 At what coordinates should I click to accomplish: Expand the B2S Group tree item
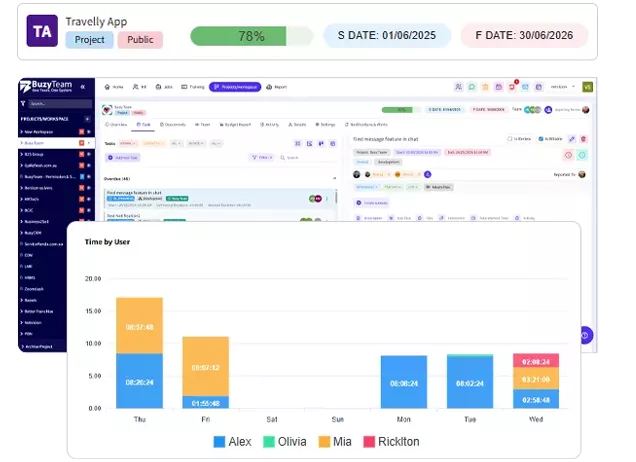point(22,154)
